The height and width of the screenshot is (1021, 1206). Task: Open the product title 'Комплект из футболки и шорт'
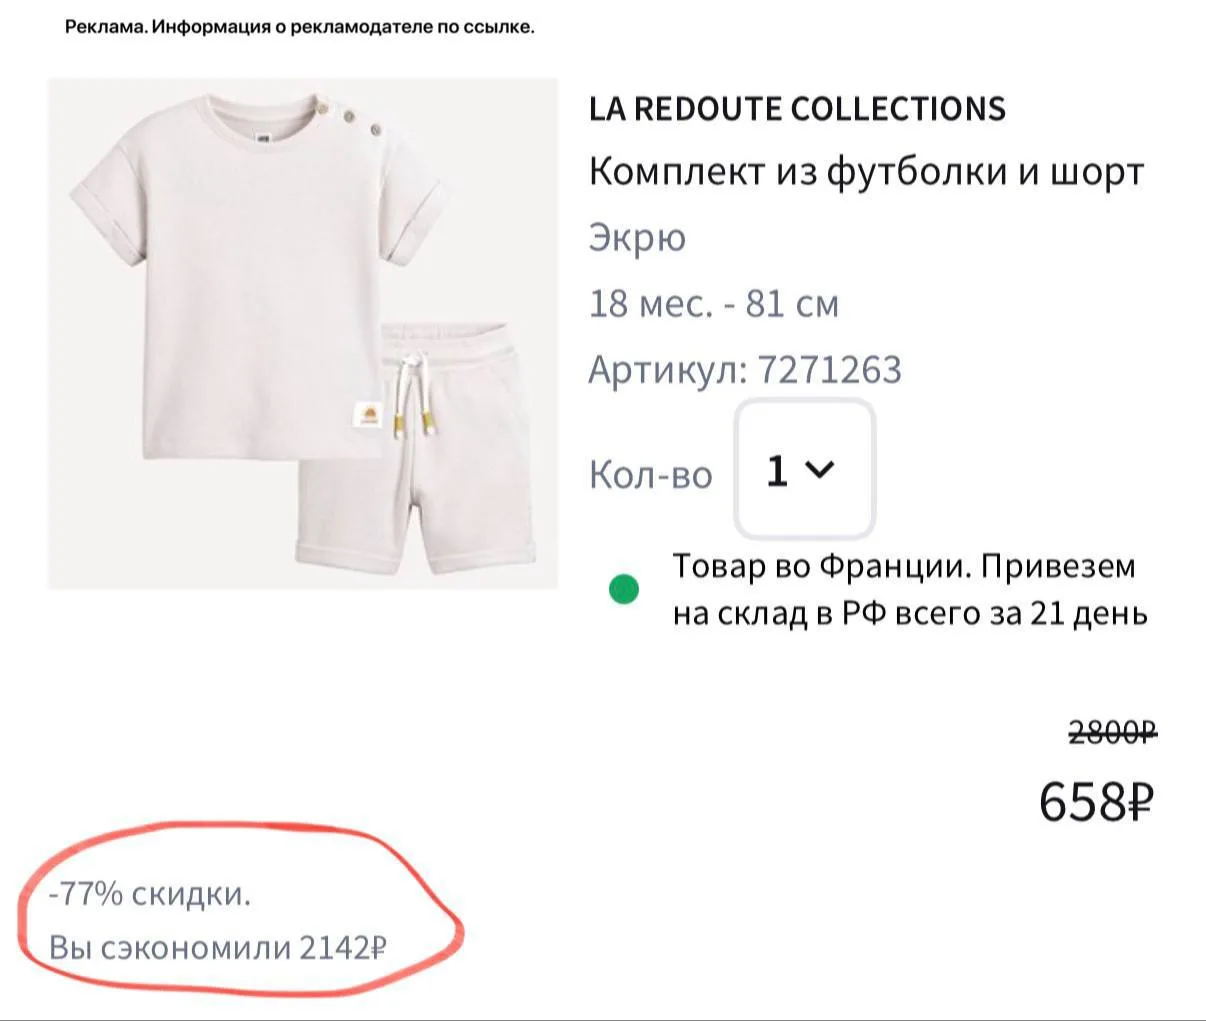pos(866,172)
